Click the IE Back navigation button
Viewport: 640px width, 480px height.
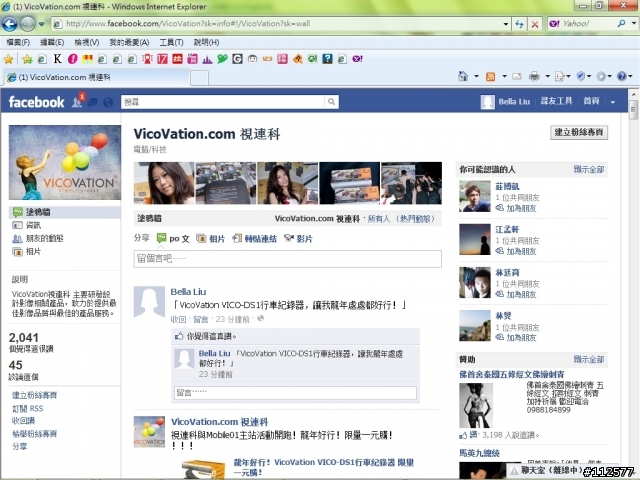point(9,24)
